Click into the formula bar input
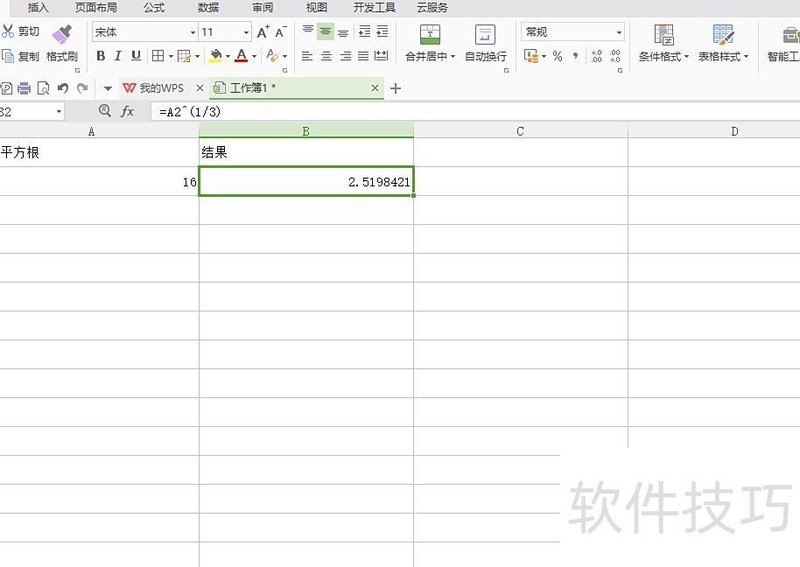This screenshot has height=567, width=800. click(474, 112)
